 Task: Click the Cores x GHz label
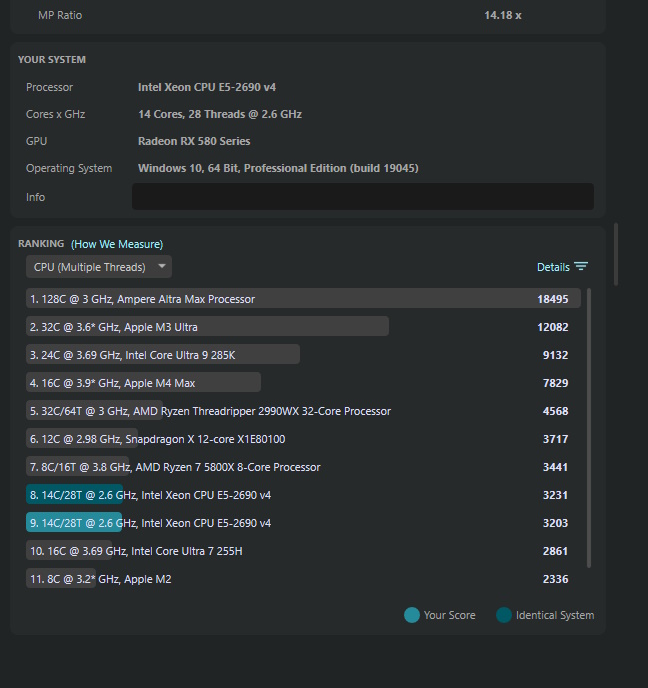click(x=55, y=115)
